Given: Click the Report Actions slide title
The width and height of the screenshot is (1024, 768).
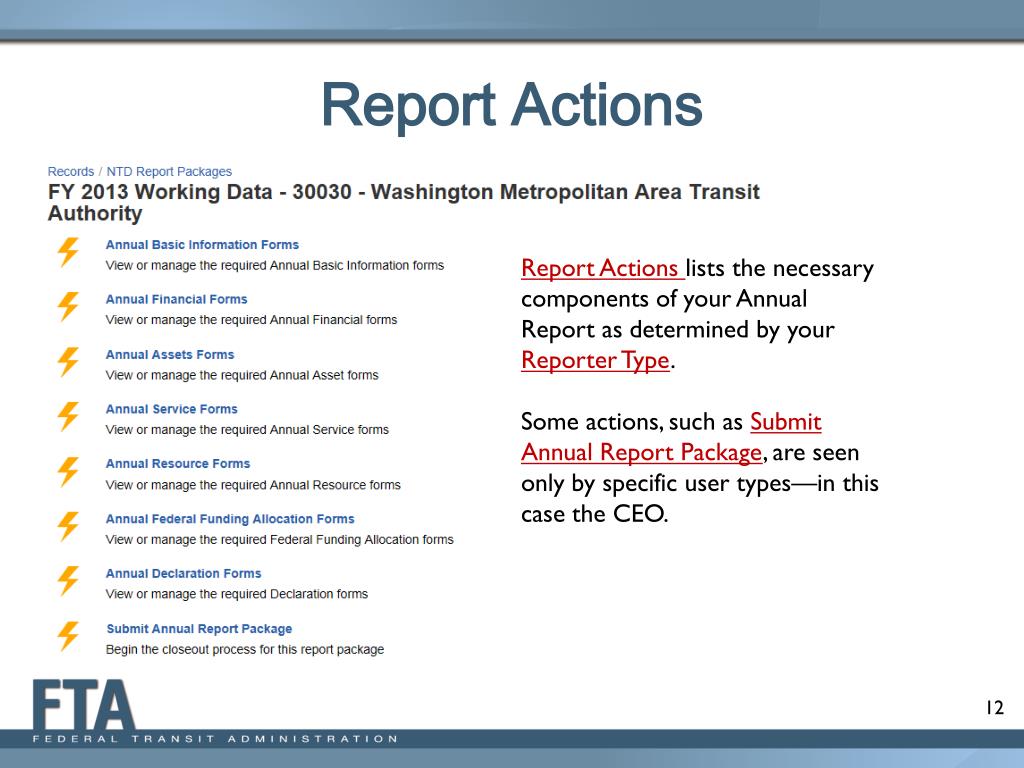Looking at the screenshot, I should click(512, 105).
